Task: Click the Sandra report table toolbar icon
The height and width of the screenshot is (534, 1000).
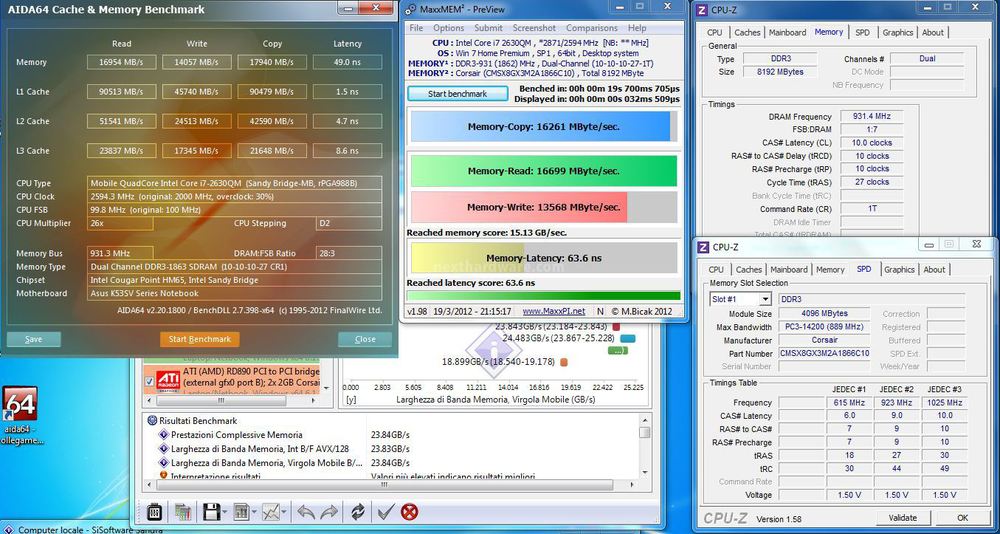Action: 242,512
